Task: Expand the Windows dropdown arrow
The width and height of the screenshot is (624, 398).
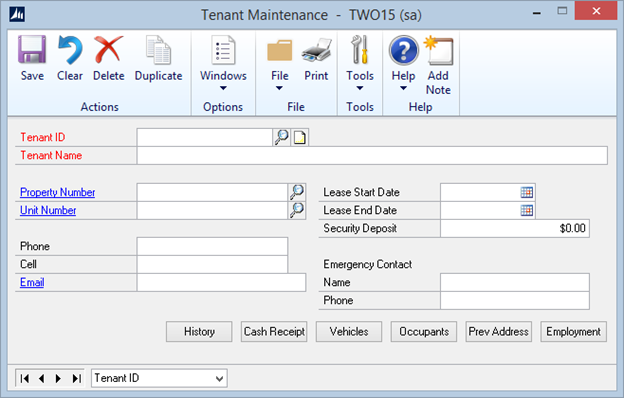Action: click(223, 88)
